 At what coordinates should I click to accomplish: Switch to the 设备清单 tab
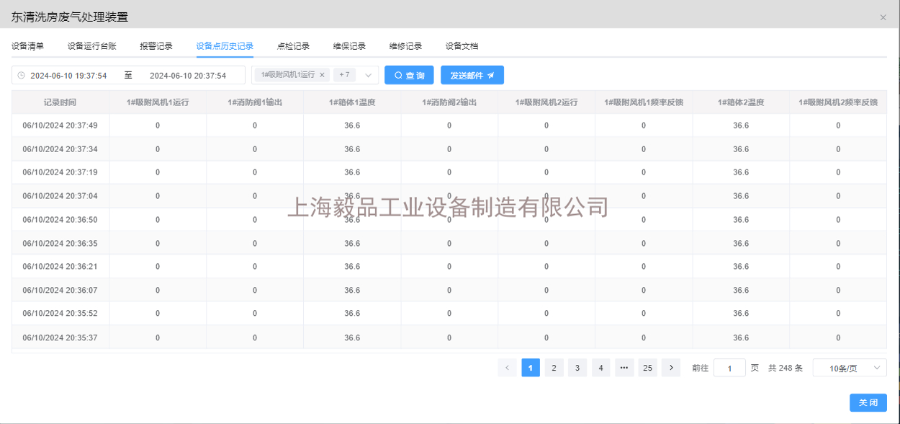[27, 46]
